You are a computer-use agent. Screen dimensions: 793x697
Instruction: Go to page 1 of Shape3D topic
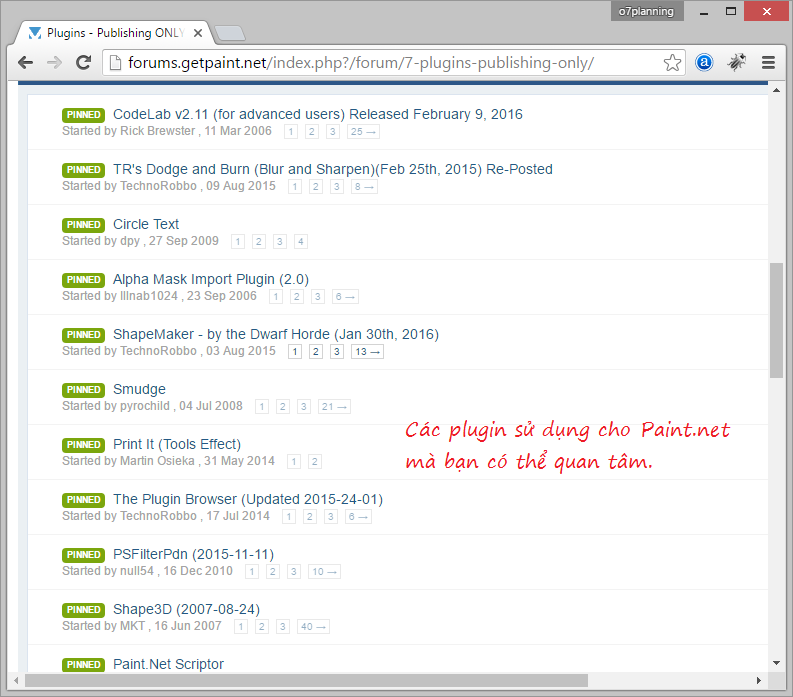tap(241, 627)
